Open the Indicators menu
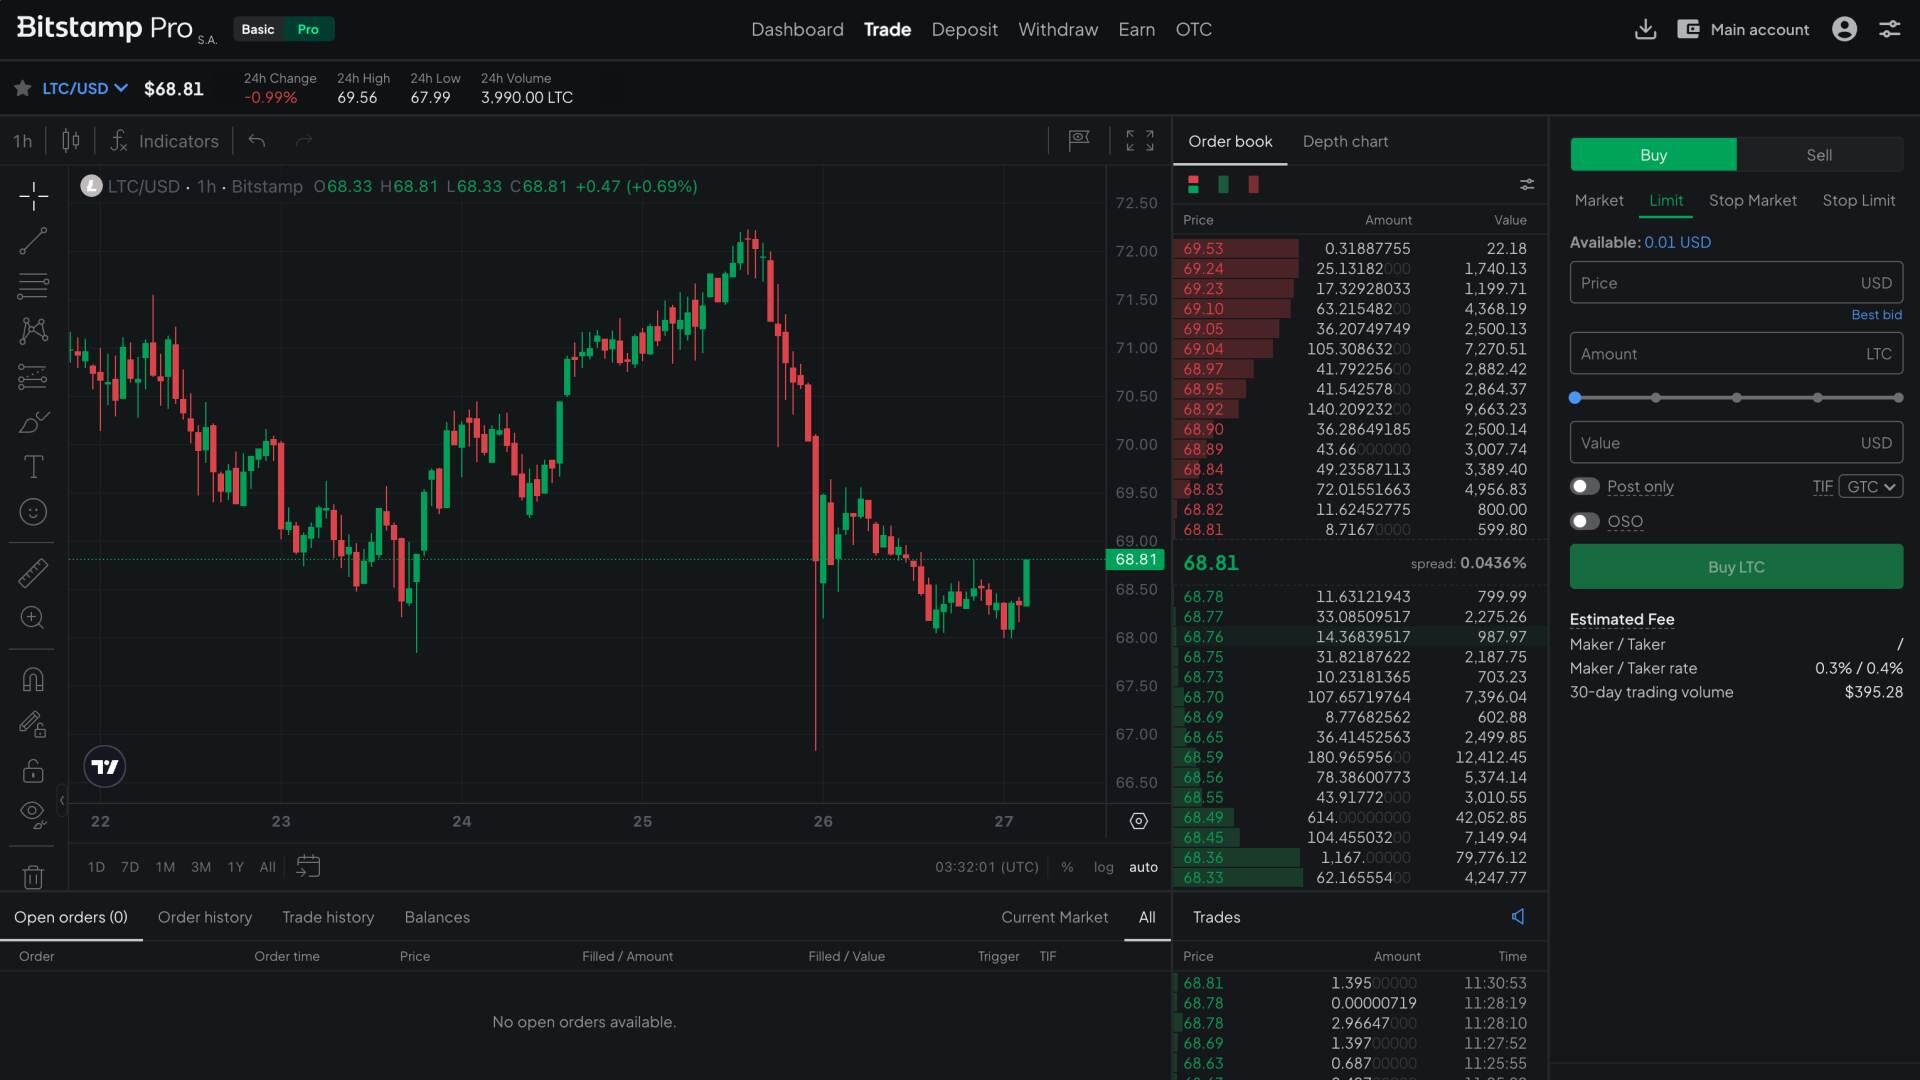Image resolution: width=1920 pixels, height=1080 pixels. pyautogui.click(x=165, y=141)
